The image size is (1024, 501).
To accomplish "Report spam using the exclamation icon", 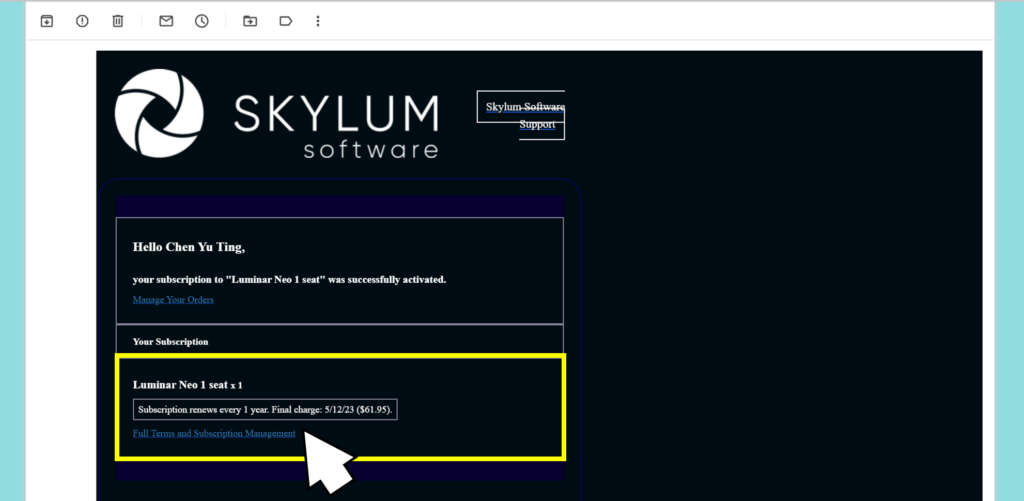I will 82,22.
